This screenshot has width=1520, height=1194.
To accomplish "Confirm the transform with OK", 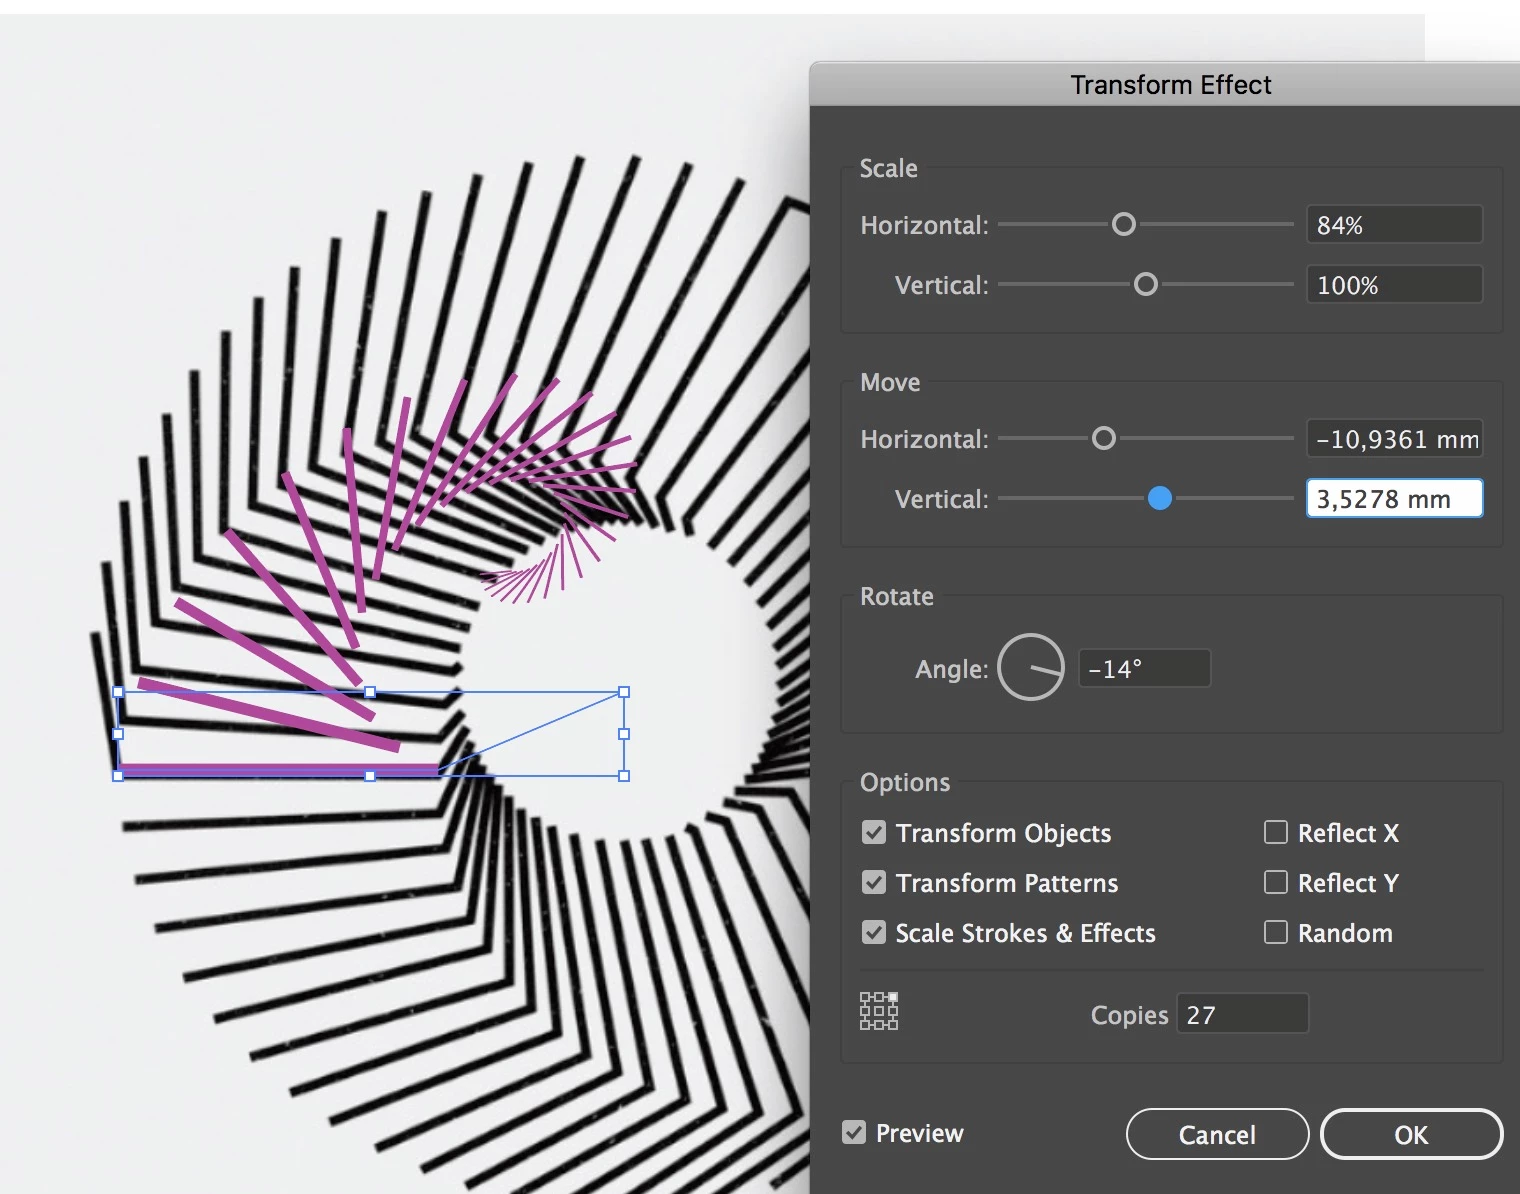I will (x=1411, y=1134).
